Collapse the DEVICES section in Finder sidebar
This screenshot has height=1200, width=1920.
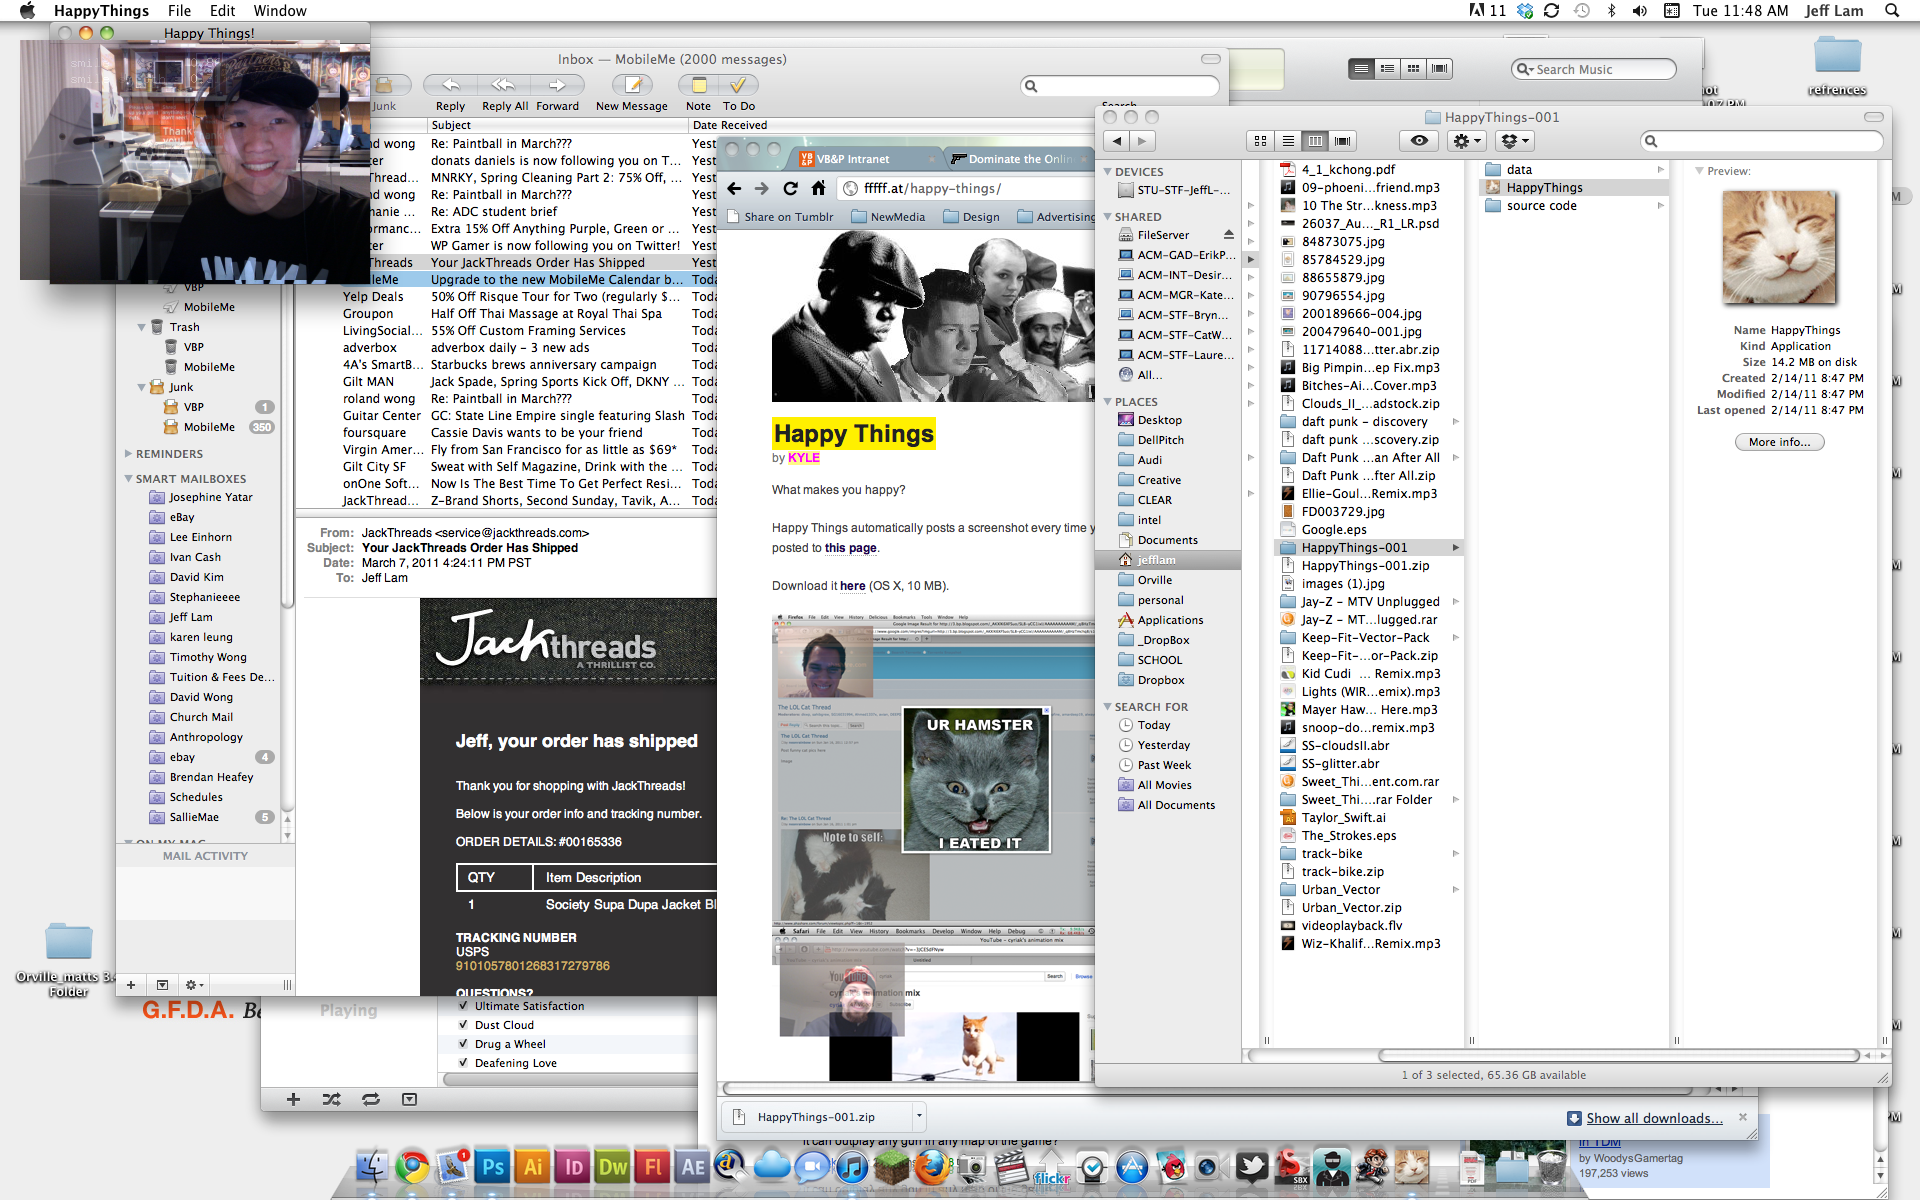pos(1108,172)
